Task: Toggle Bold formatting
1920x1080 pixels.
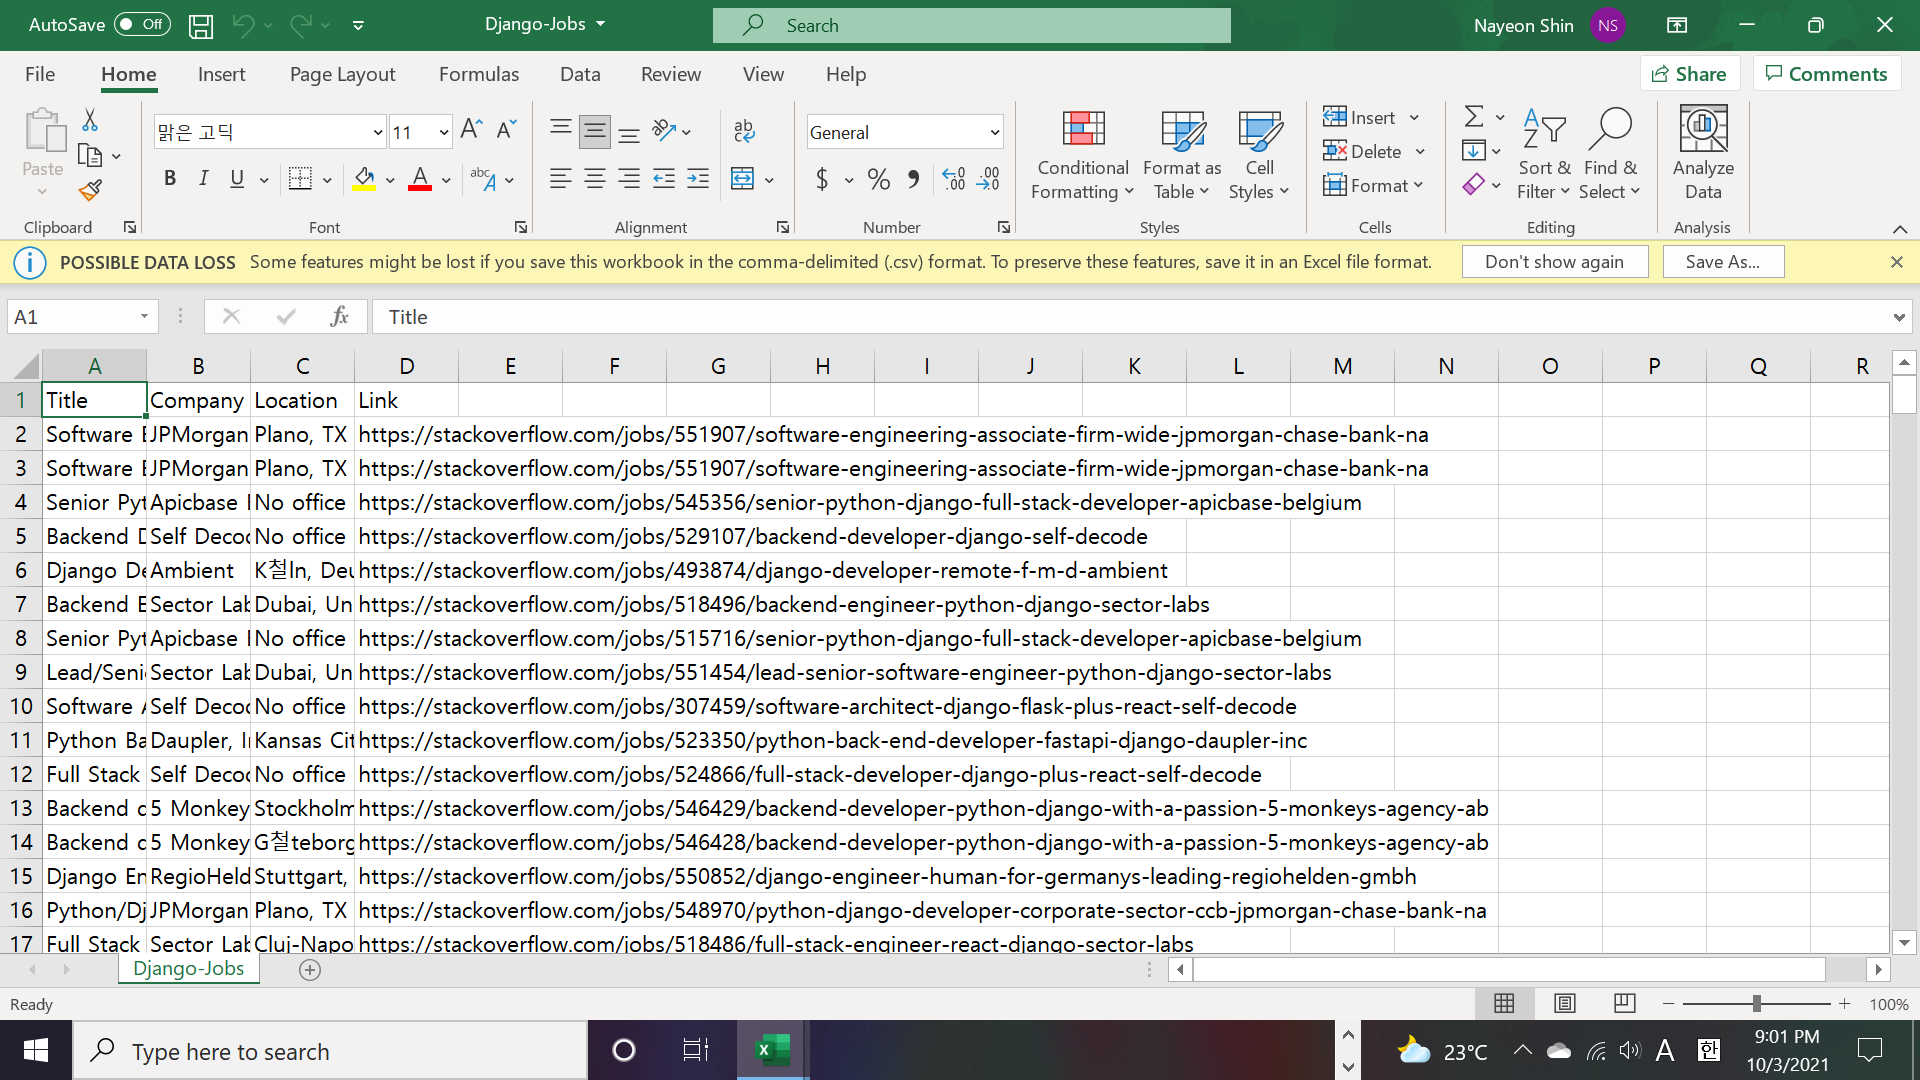Action: tap(170, 179)
